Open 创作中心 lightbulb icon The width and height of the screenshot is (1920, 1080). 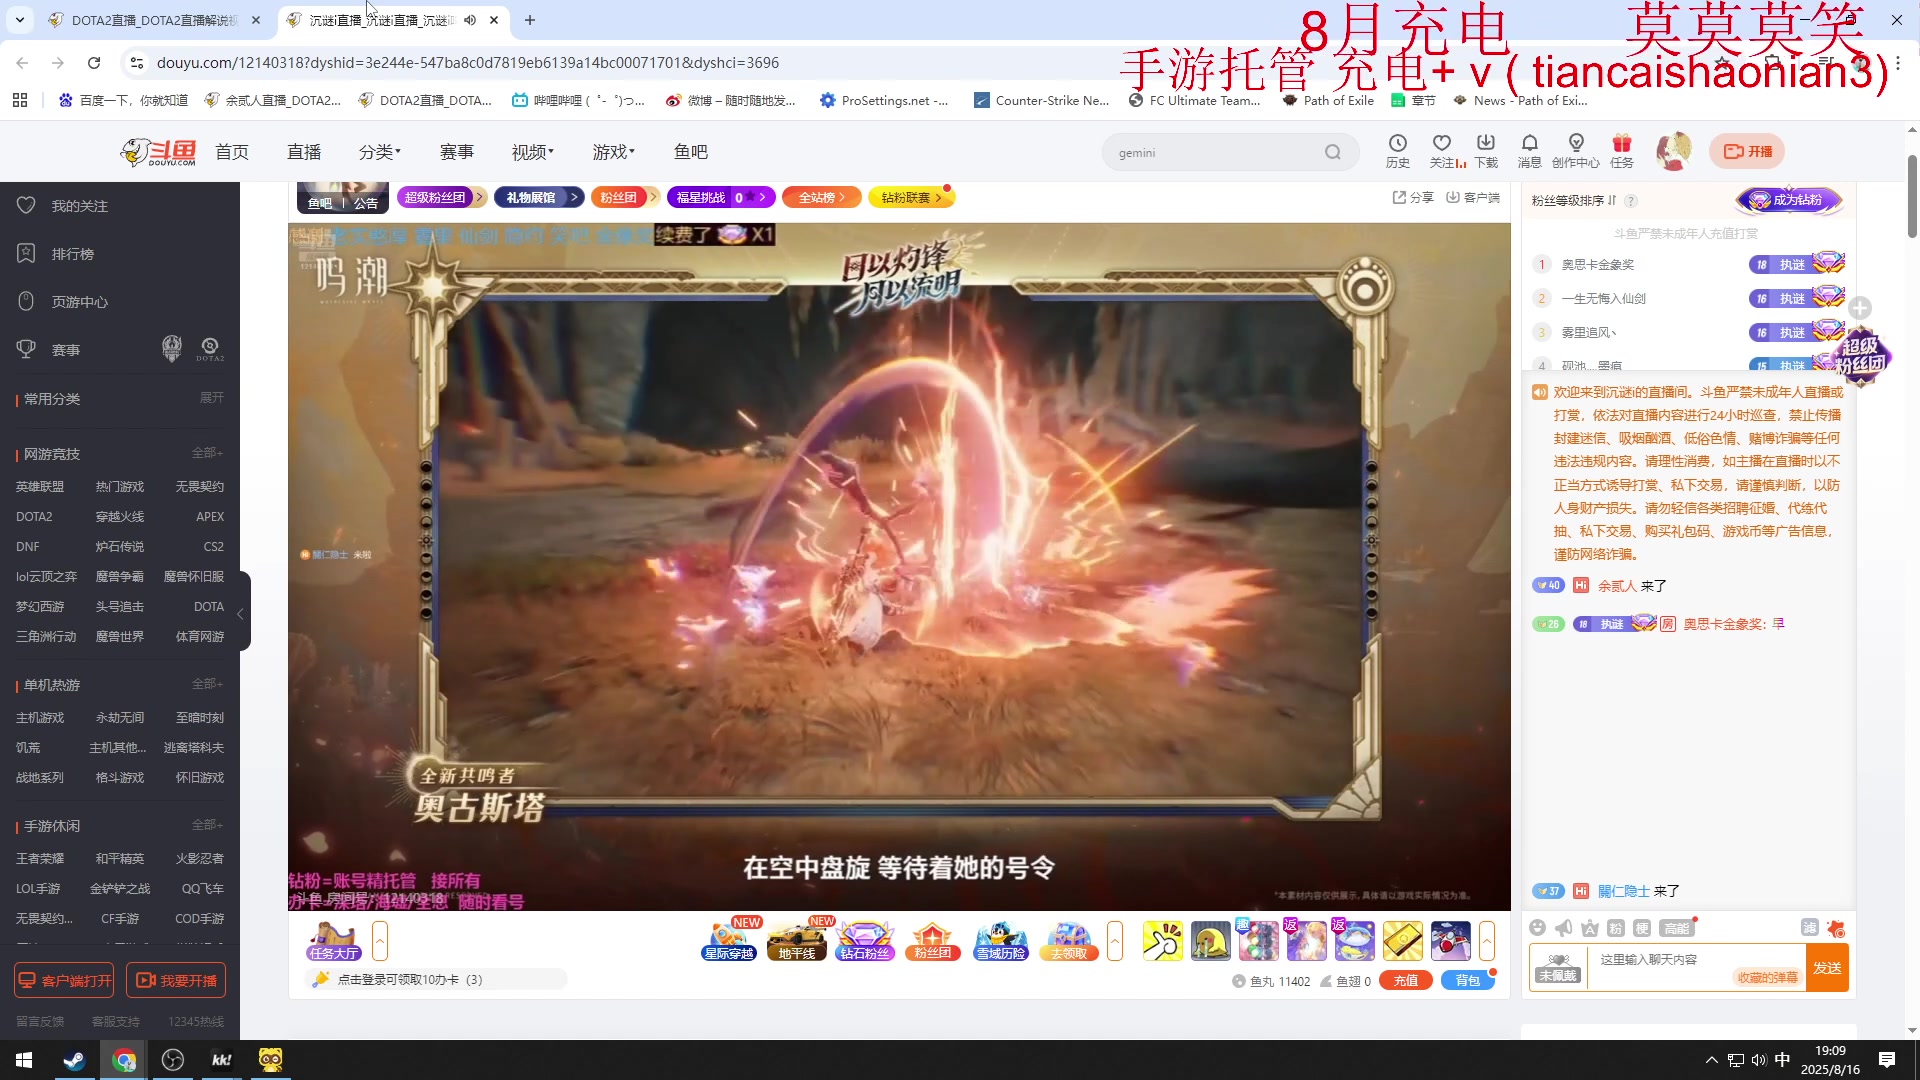click(1576, 151)
